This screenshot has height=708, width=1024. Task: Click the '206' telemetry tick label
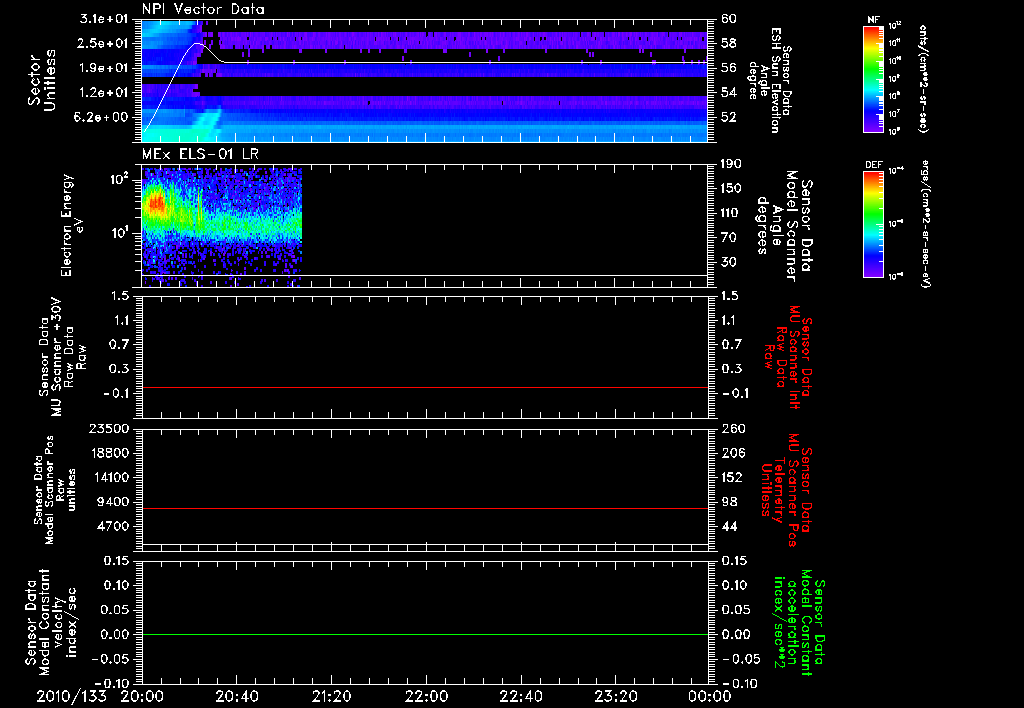732,453
